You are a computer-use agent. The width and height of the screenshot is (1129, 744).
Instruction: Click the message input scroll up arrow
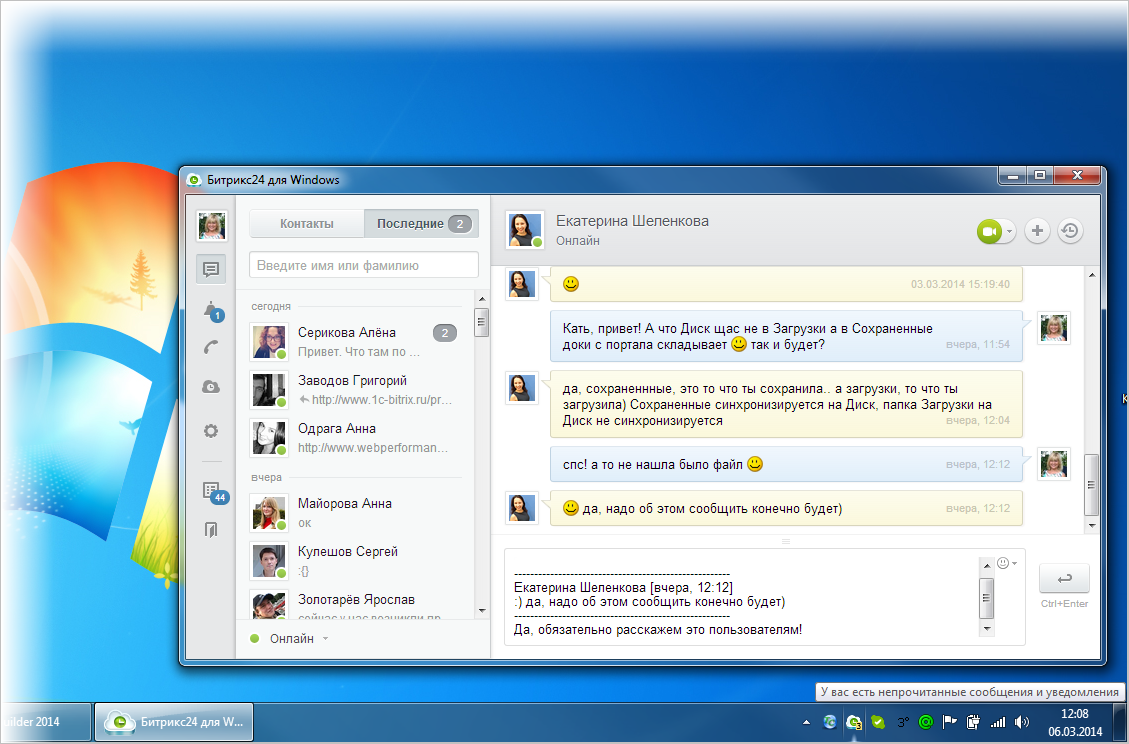(x=986, y=566)
